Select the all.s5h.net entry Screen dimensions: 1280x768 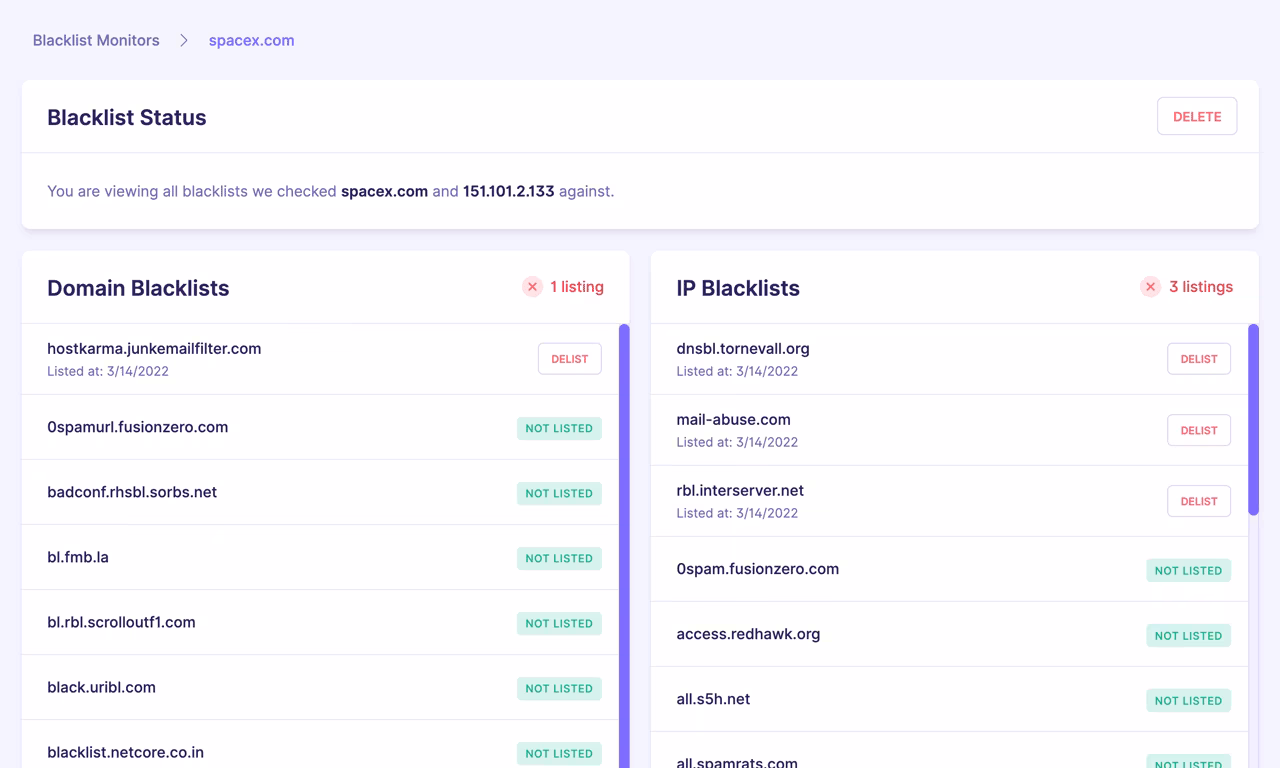(x=900, y=699)
